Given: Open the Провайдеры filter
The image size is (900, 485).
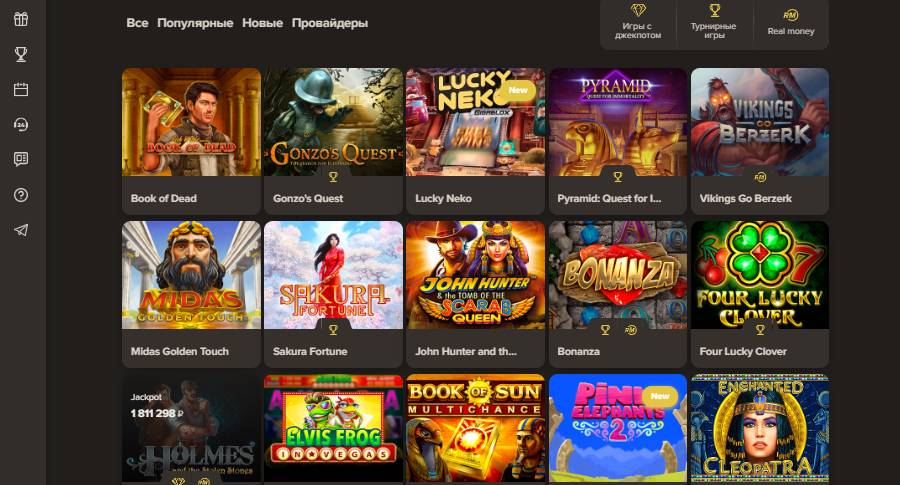Looking at the screenshot, I should pyautogui.click(x=329, y=23).
